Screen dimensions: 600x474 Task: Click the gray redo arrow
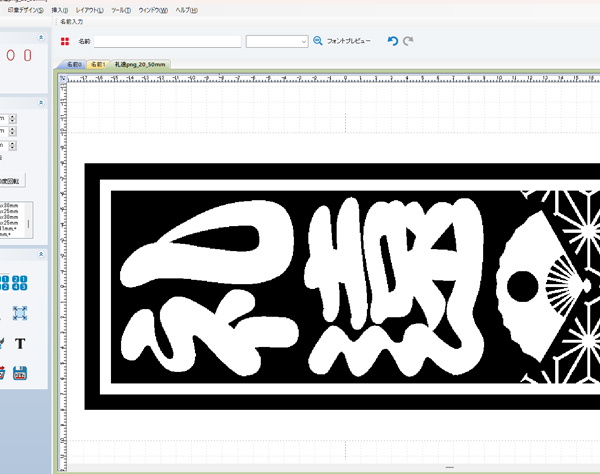point(408,41)
